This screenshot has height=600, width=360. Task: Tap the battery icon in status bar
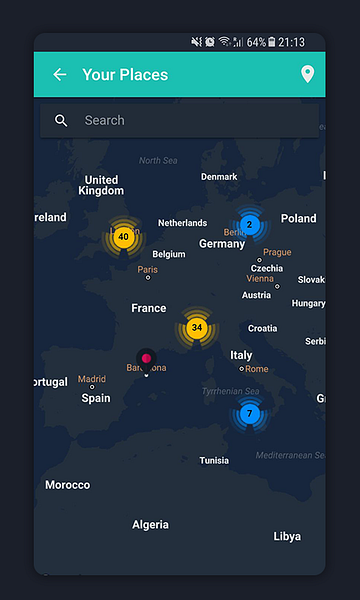click(x=272, y=42)
